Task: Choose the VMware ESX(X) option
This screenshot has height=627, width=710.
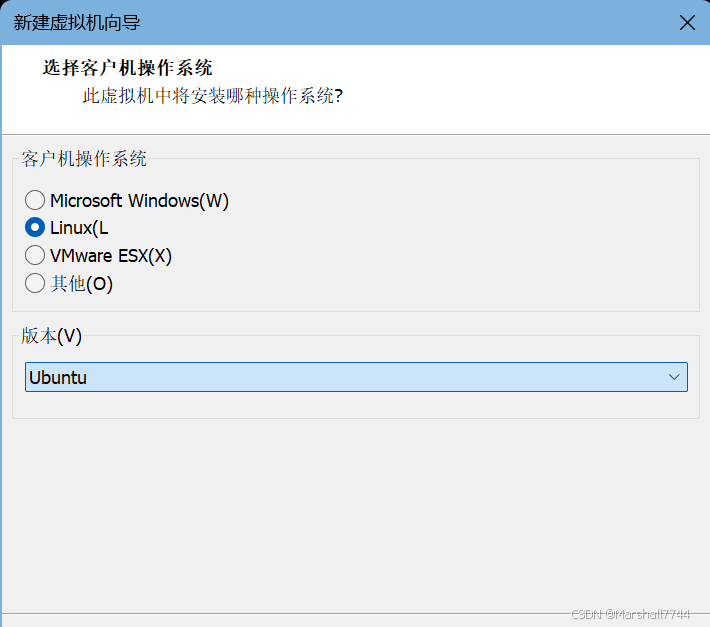Action: 35,255
